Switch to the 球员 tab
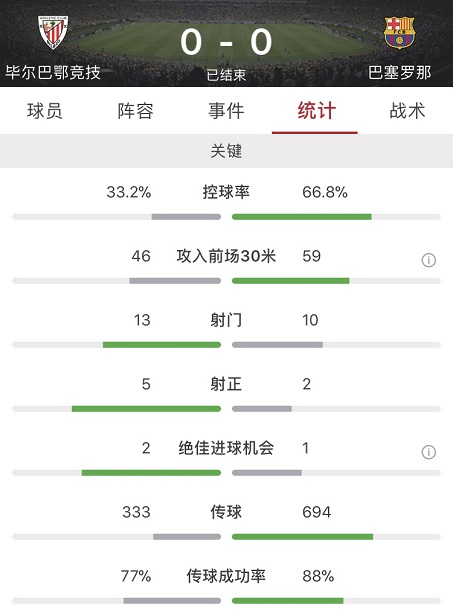Image resolution: width=453 pixels, height=614 pixels. [x=45, y=111]
